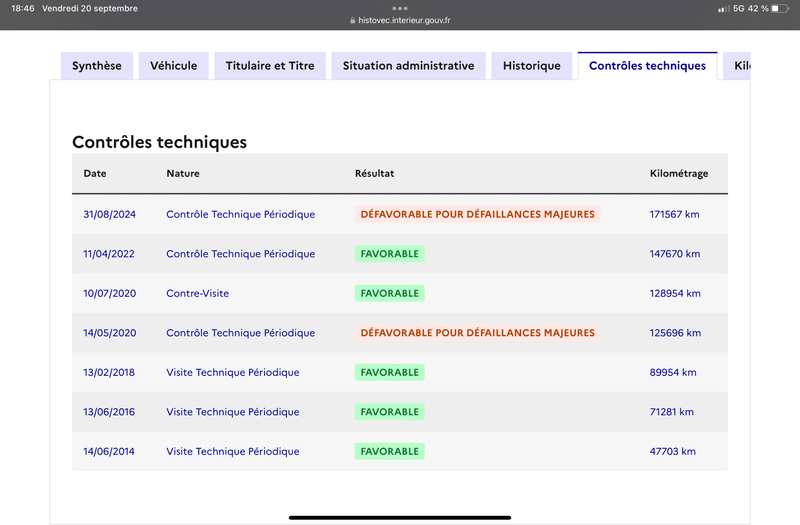The image size is (800, 525).
Task: Click the DÉFAVORABLE badge for 14/05/2020
Action: click(x=478, y=333)
